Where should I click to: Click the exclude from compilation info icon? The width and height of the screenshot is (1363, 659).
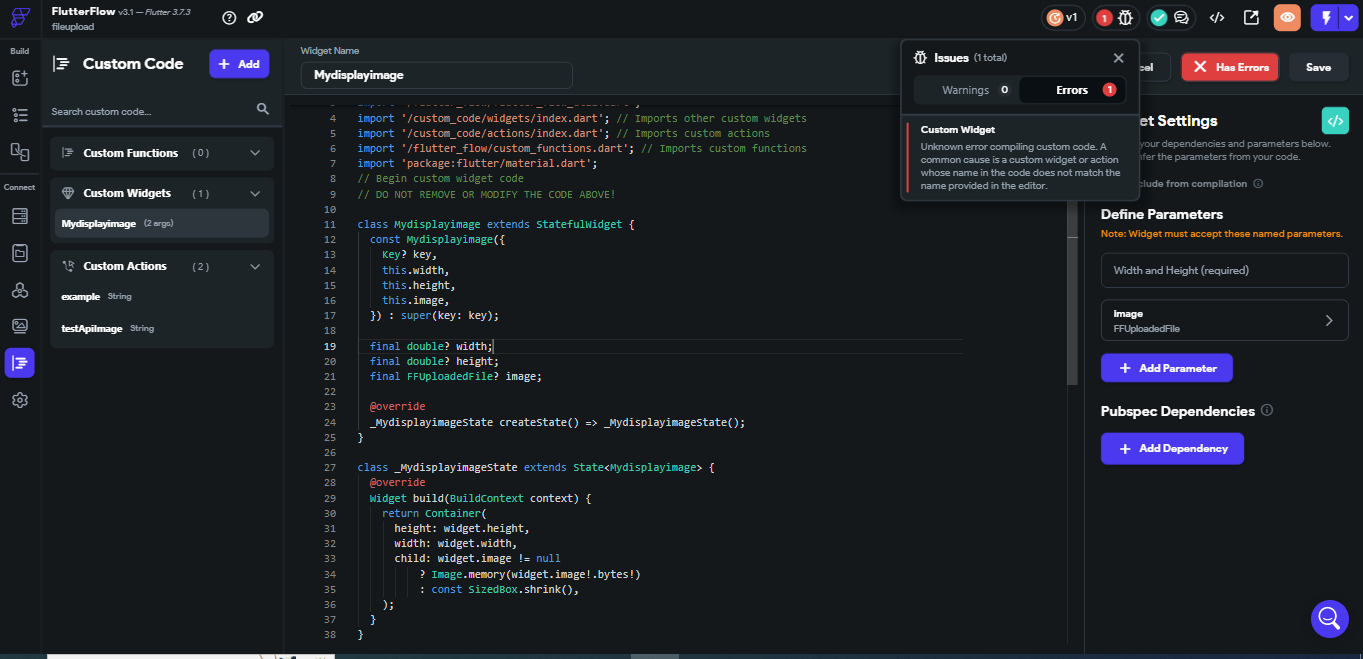[x=1258, y=184]
